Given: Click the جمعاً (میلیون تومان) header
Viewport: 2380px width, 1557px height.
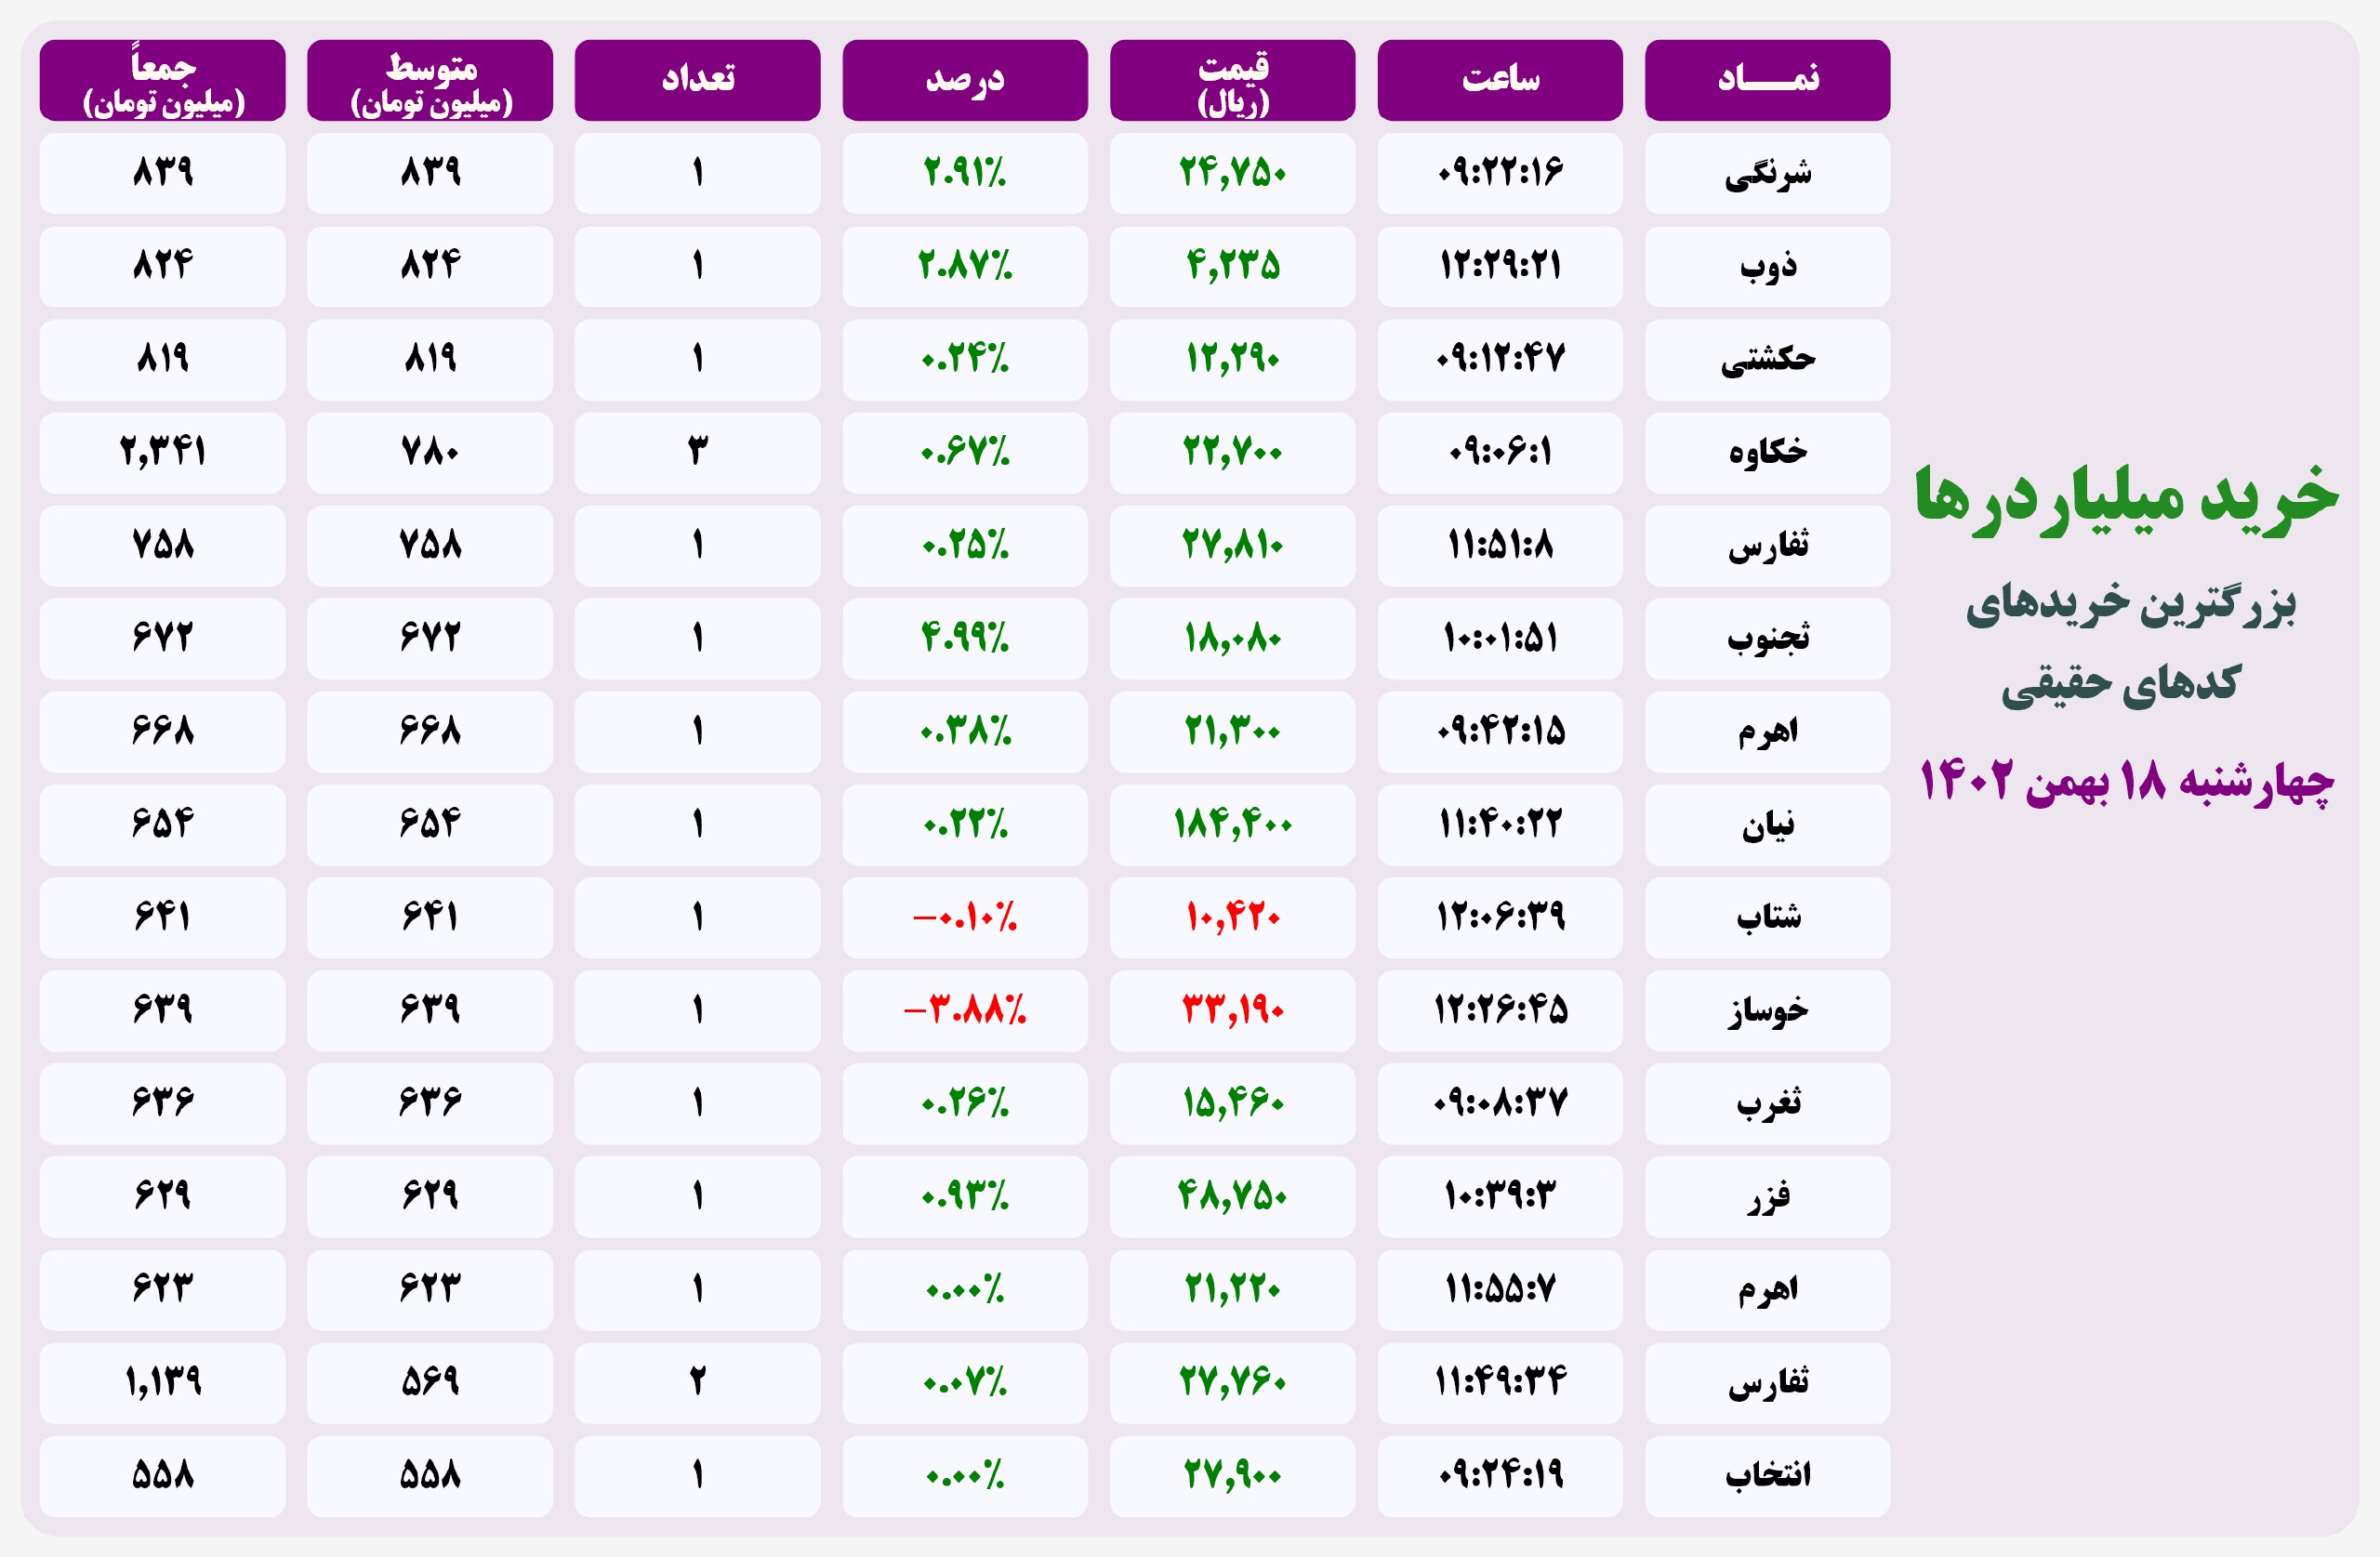Looking at the screenshot, I should pos(162,80).
